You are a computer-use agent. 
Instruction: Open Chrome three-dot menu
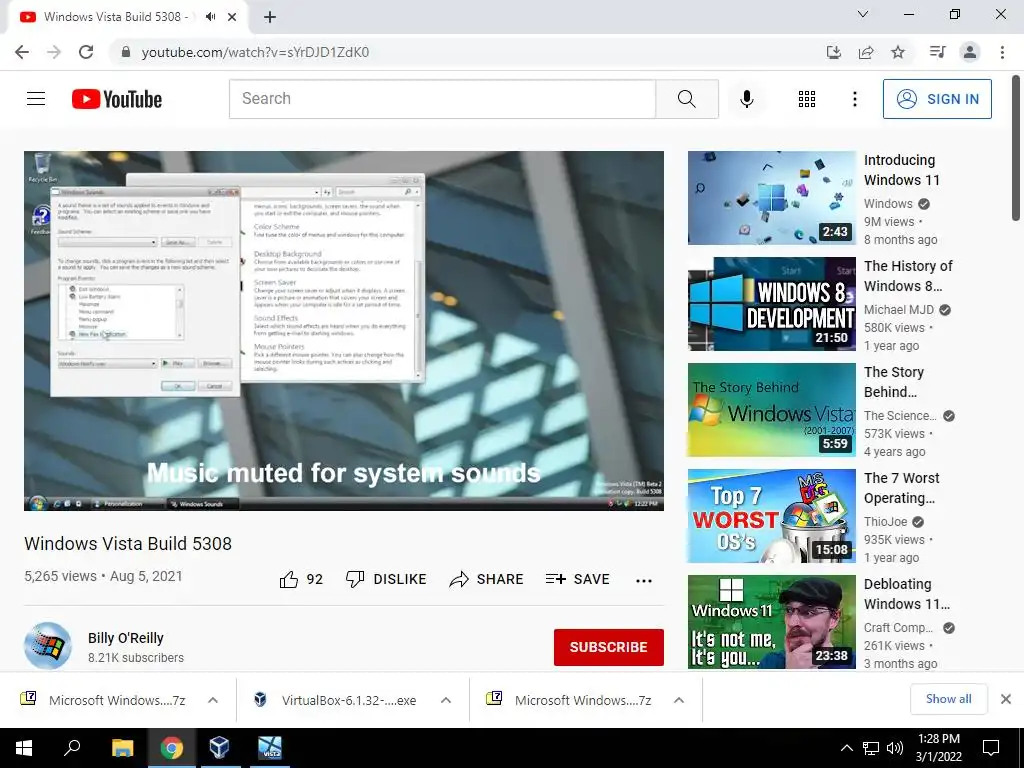pyautogui.click(x=1002, y=52)
